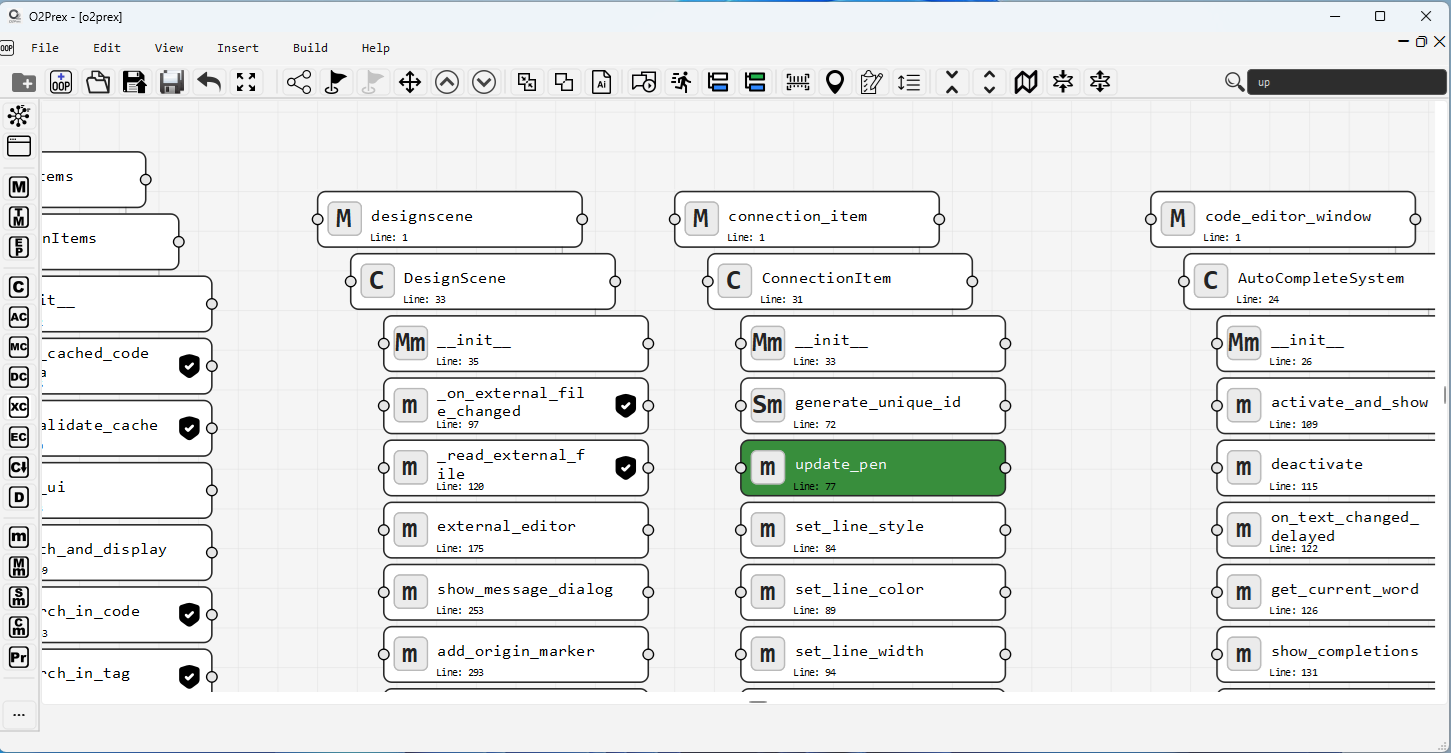The height and width of the screenshot is (753, 1451).
Task: Click the shield check on _read_external_file
Action: click(625, 467)
